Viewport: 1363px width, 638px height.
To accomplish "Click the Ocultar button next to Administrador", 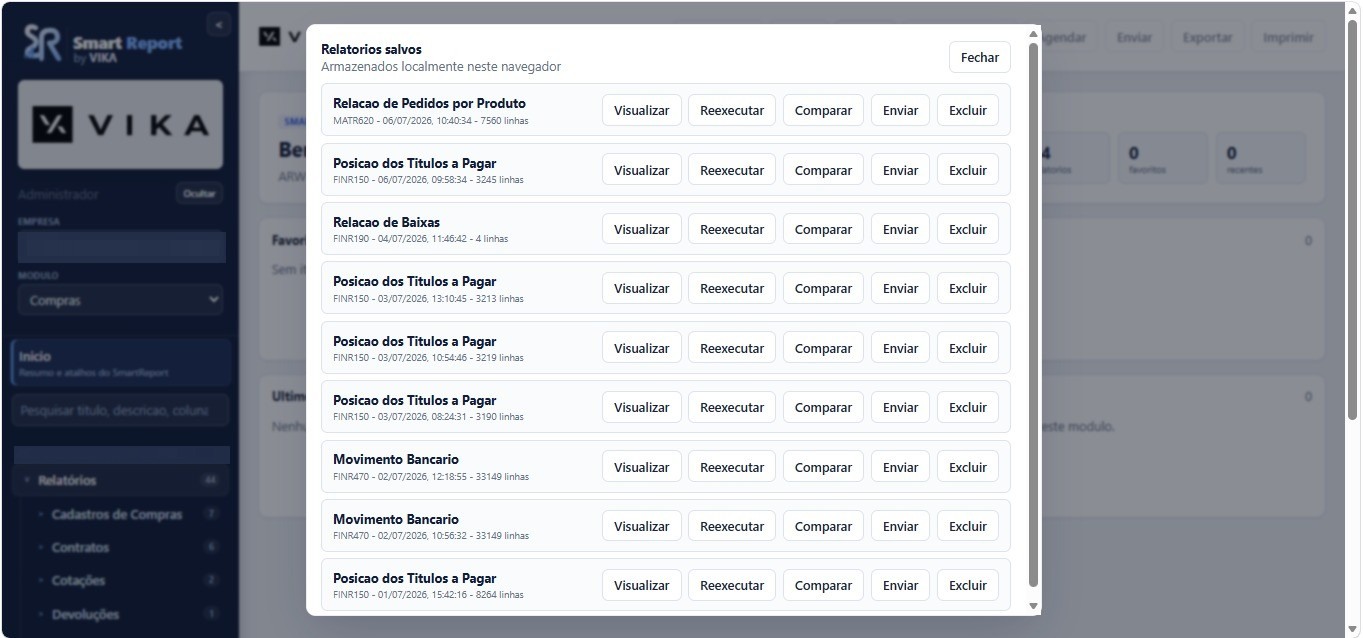I will click(199, 194).
